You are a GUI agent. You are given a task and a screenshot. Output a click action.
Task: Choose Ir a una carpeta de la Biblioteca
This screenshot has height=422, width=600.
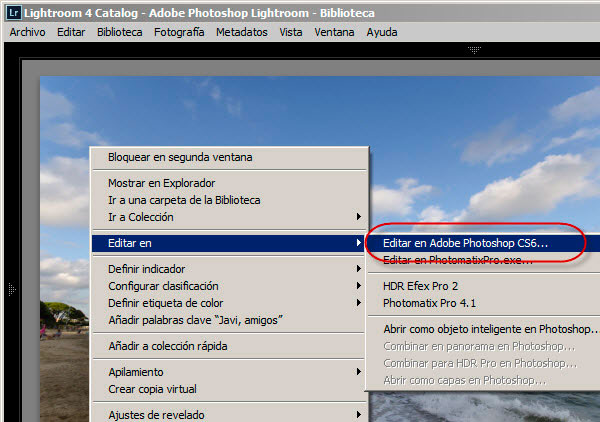tap(230, 200)
